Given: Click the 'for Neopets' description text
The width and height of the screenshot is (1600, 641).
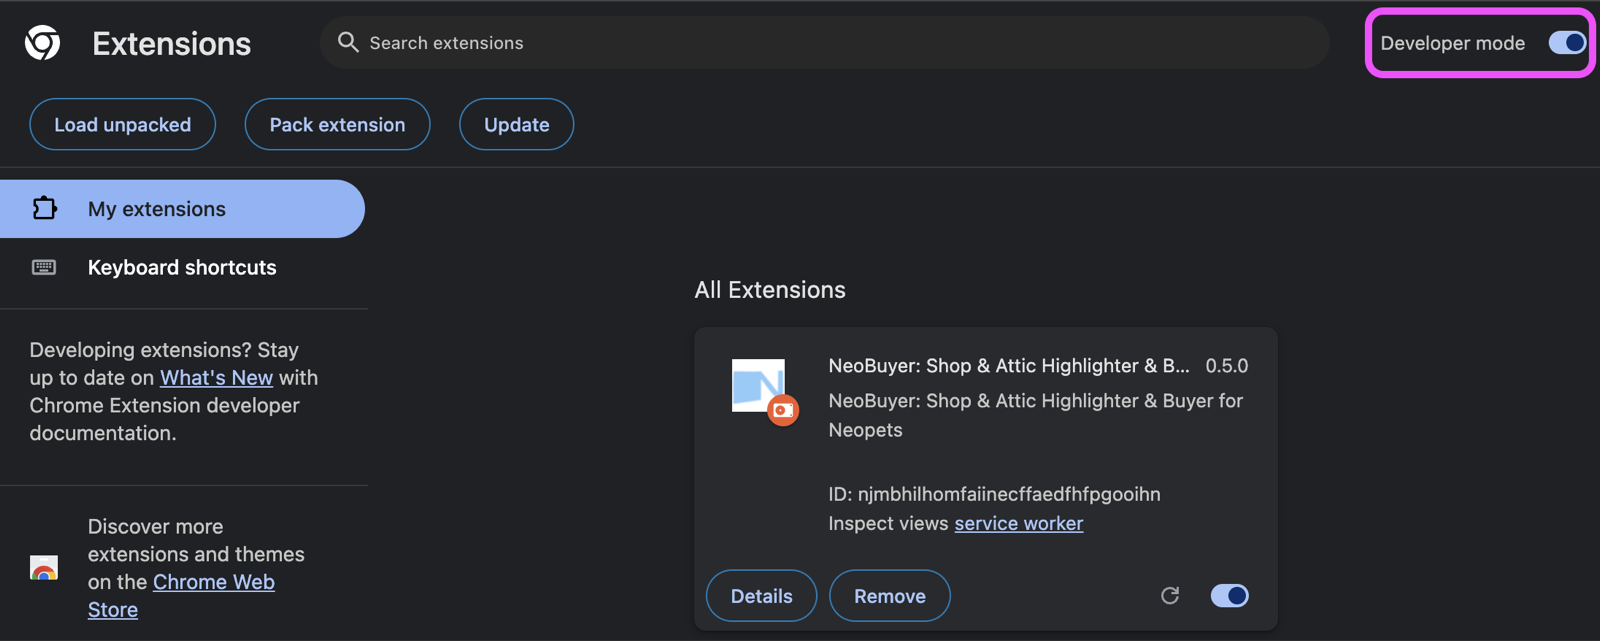Looking at the screenshot, I should [1036, 415].
